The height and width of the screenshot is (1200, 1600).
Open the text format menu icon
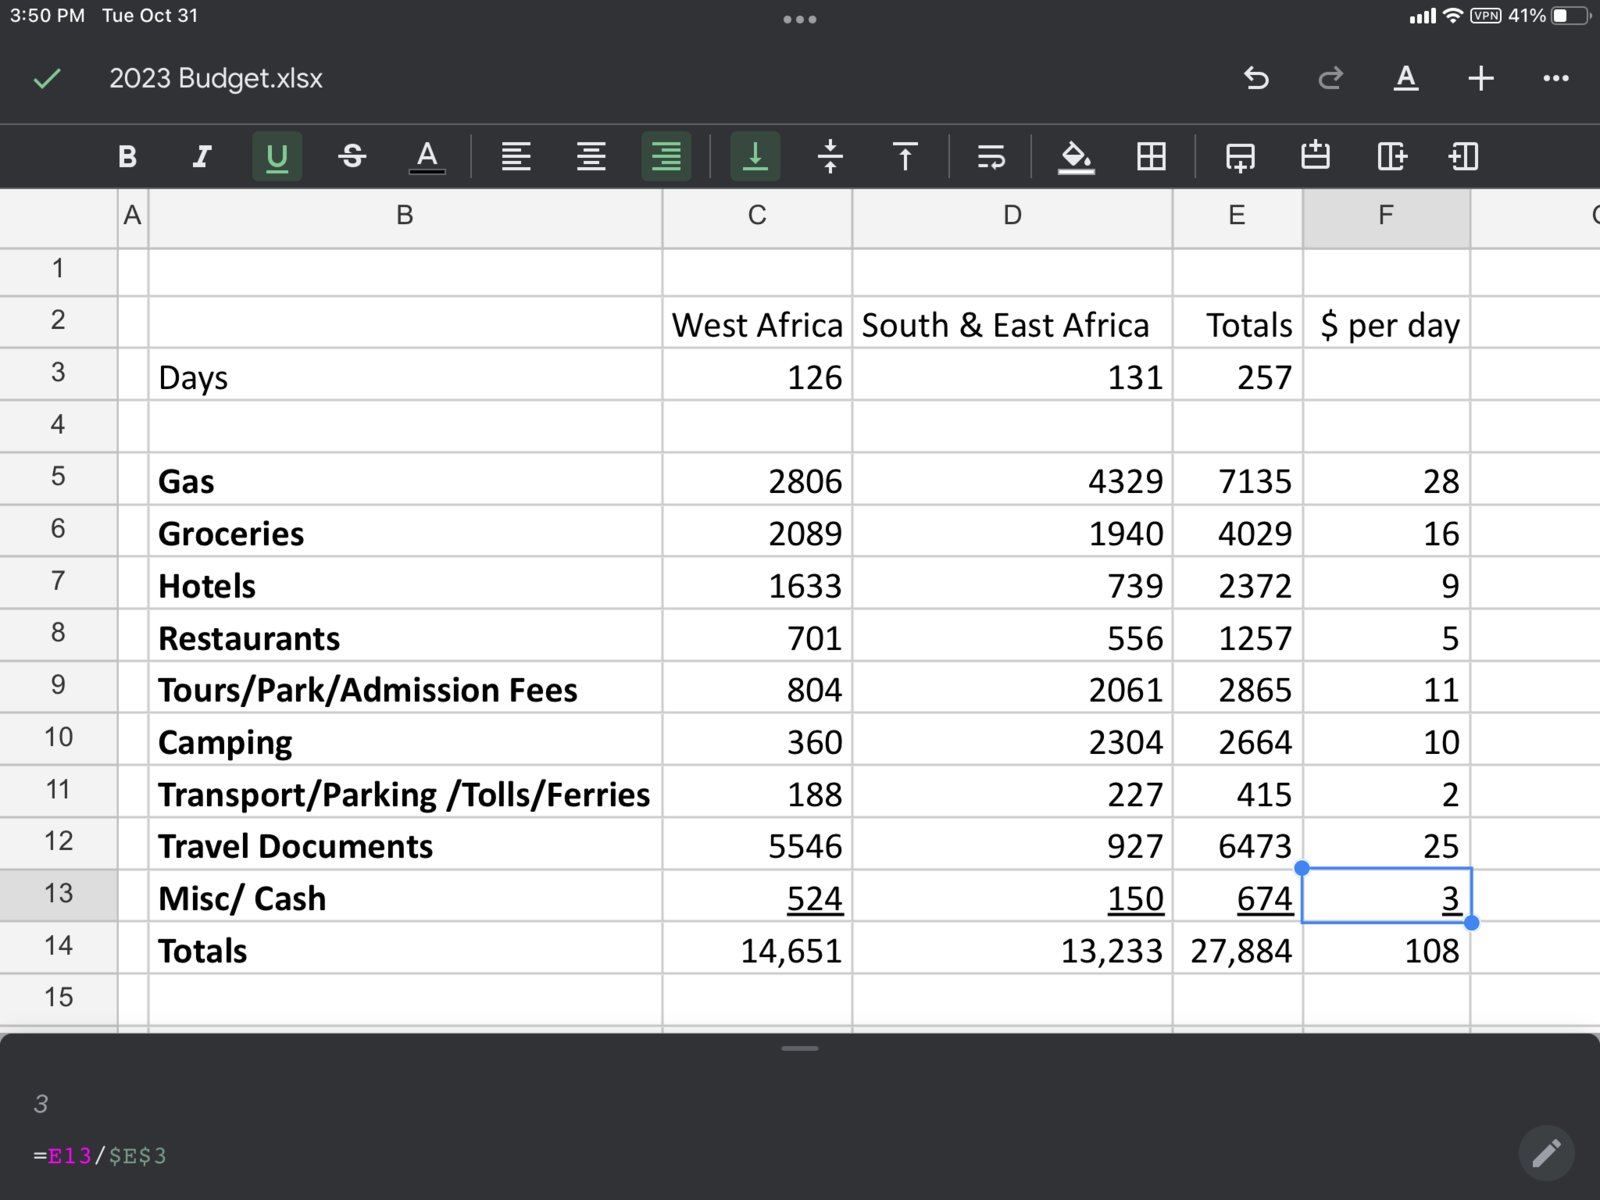(1406, 78)
